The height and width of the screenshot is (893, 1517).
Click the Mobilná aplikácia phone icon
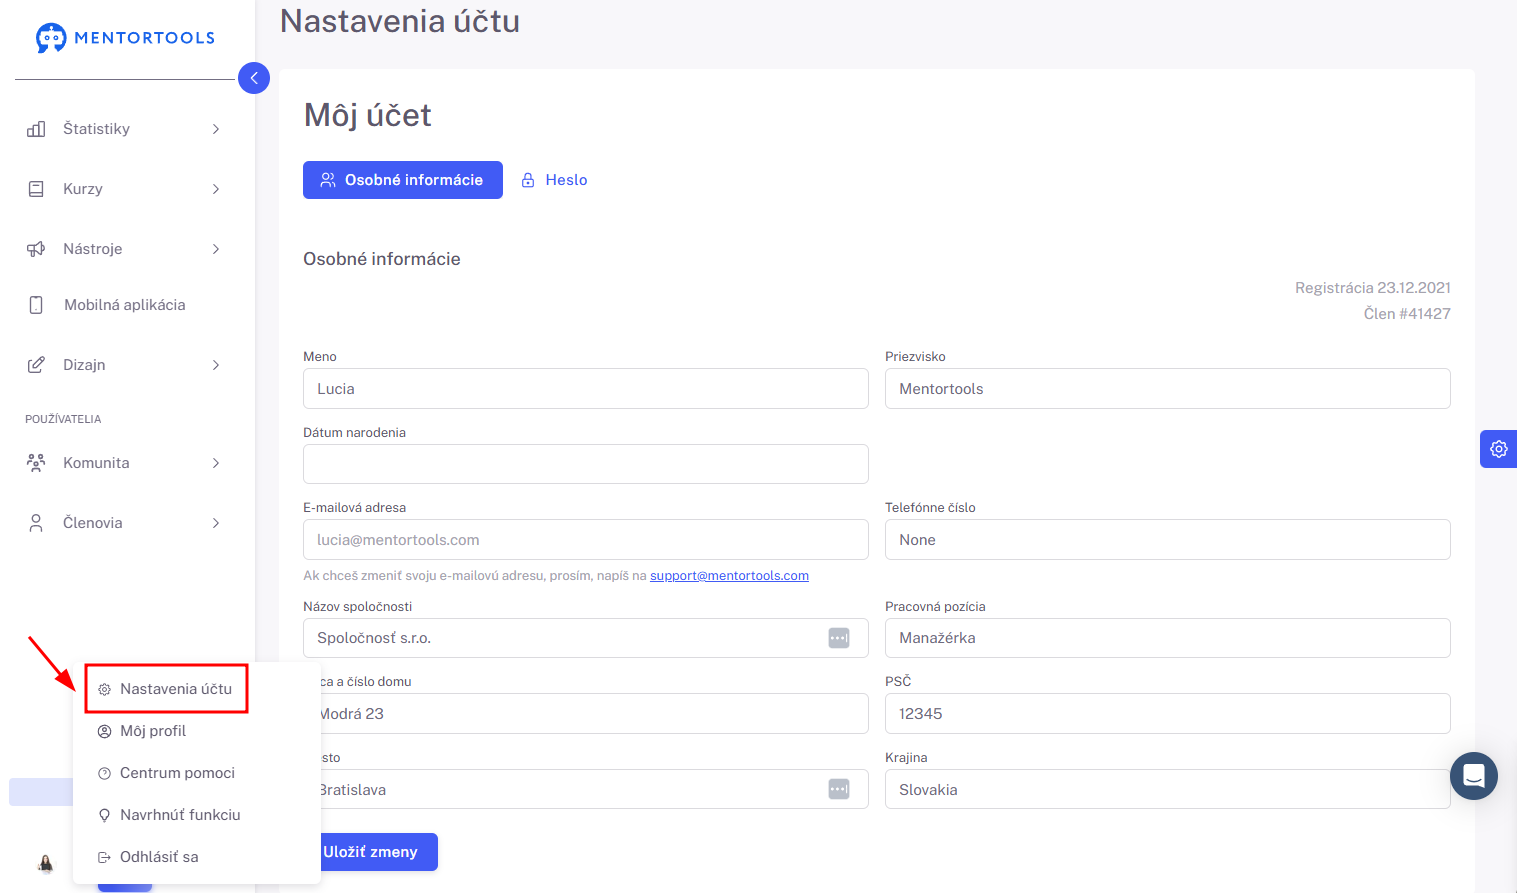(x=36, y=305)
